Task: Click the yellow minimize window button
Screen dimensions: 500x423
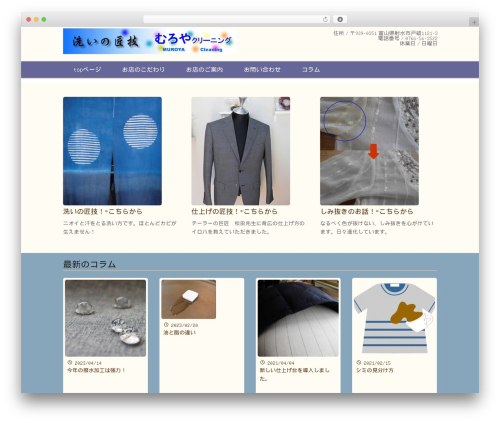Action: [36, 19]
